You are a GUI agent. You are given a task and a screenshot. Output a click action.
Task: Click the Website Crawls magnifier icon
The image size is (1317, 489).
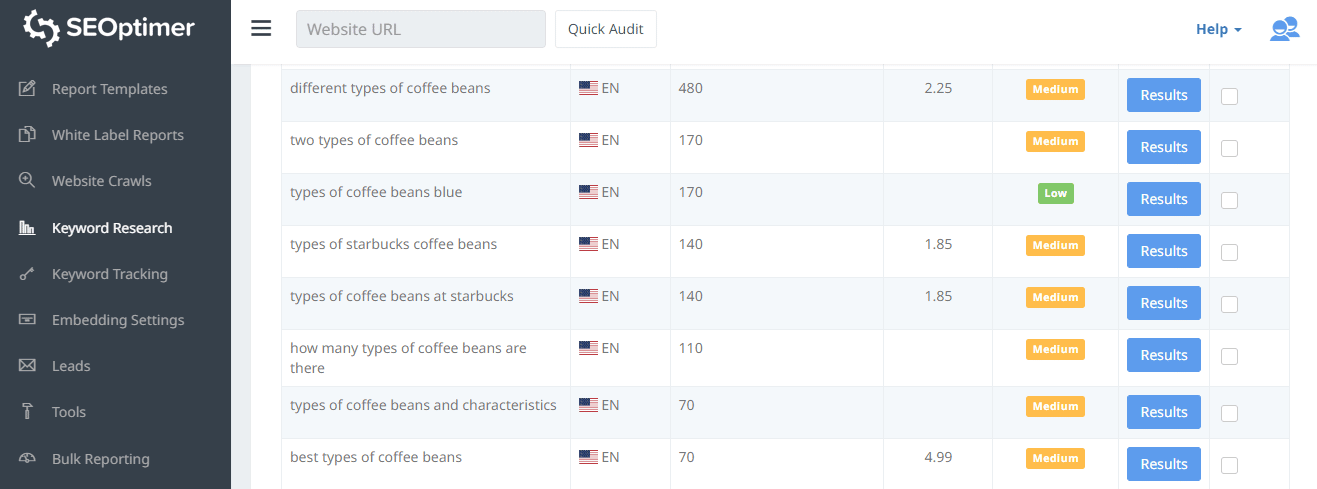pos(28,181)
